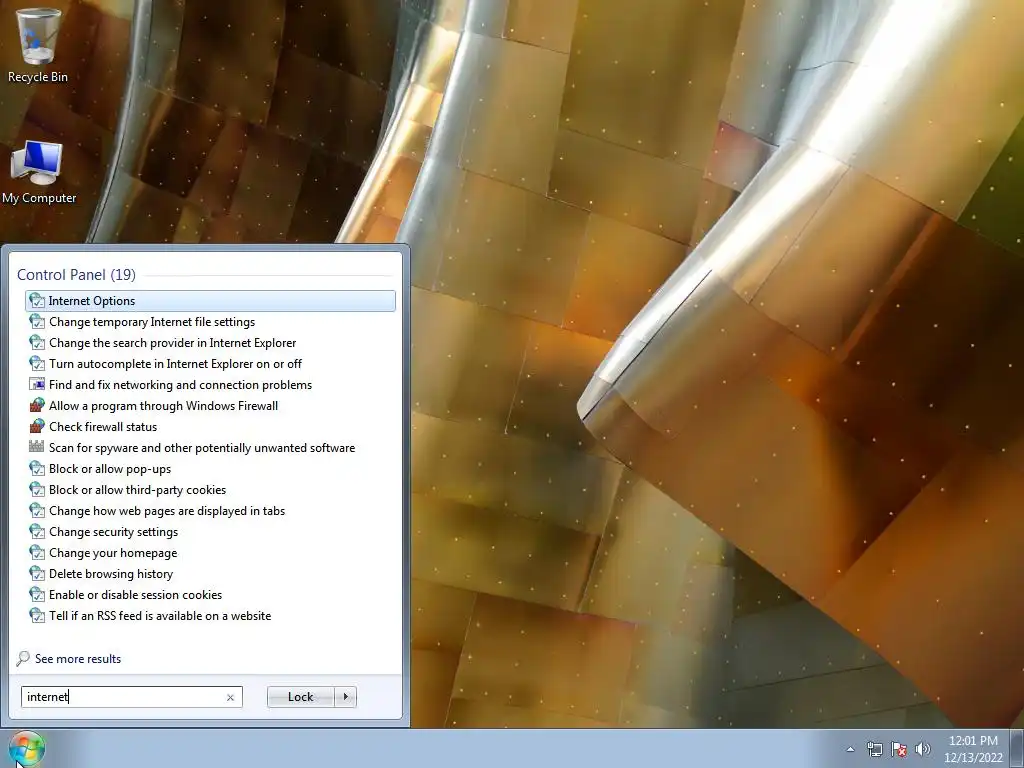The width and height of the screenshot is (1024, 768).
Task: Click the icon beside Allow a program through Windows Firewall
Action: pos(37,406)
